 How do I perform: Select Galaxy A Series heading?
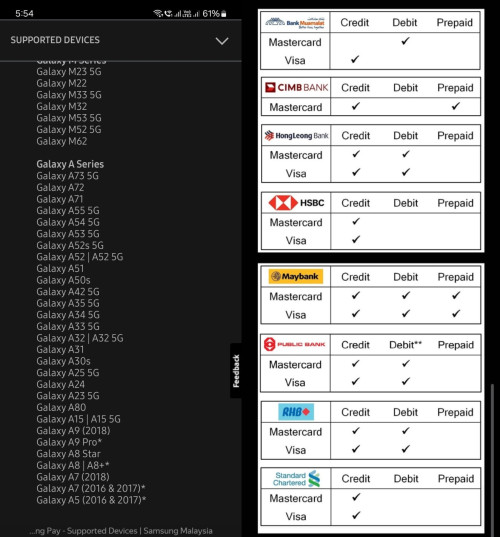pos(70,164)
